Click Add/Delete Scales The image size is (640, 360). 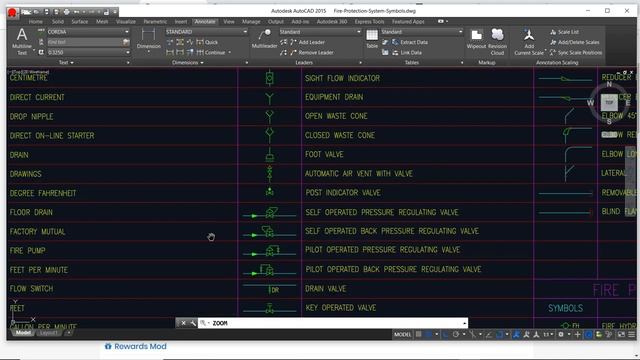574,42
